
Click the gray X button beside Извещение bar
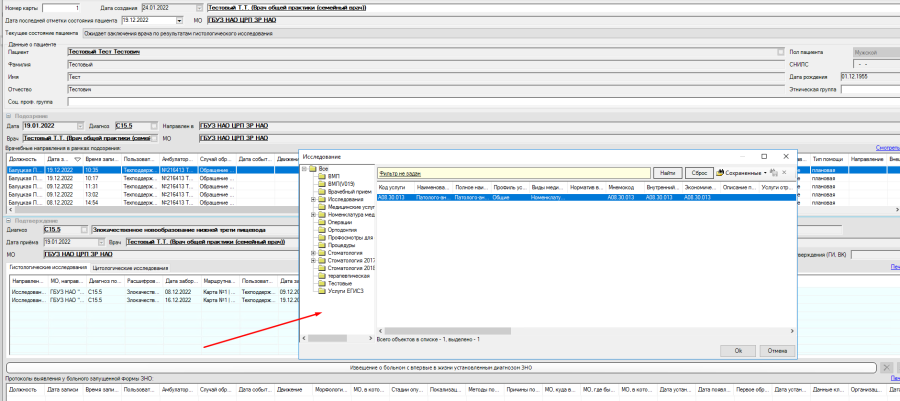[886, 367]
